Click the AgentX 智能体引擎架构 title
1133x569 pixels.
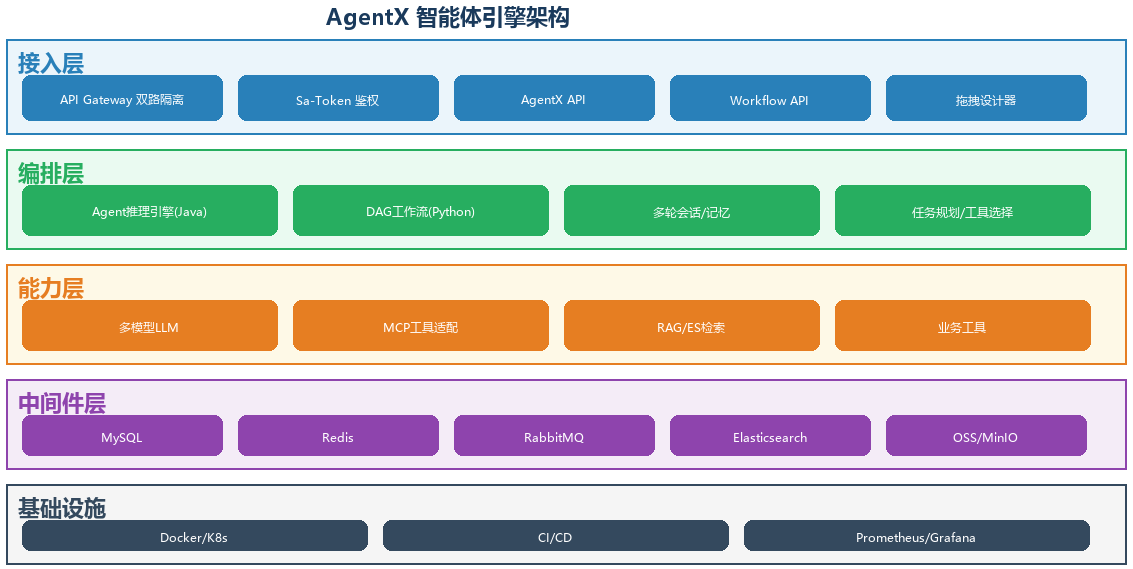point(447,17)
